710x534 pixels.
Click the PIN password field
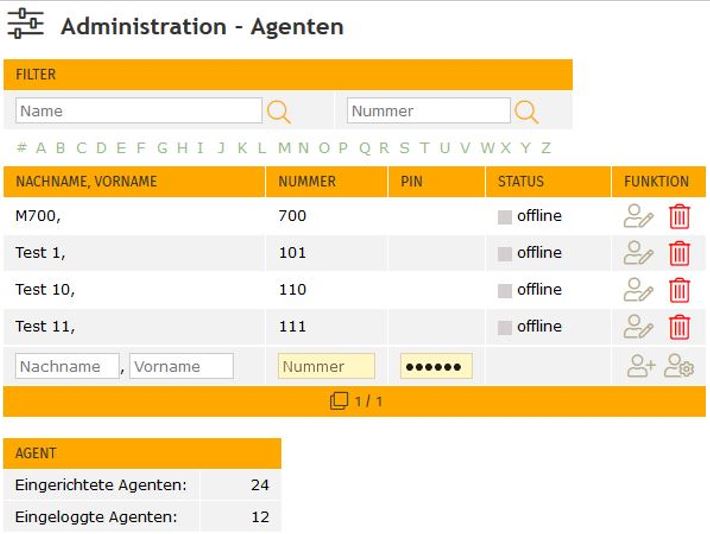tap(436, 366)
